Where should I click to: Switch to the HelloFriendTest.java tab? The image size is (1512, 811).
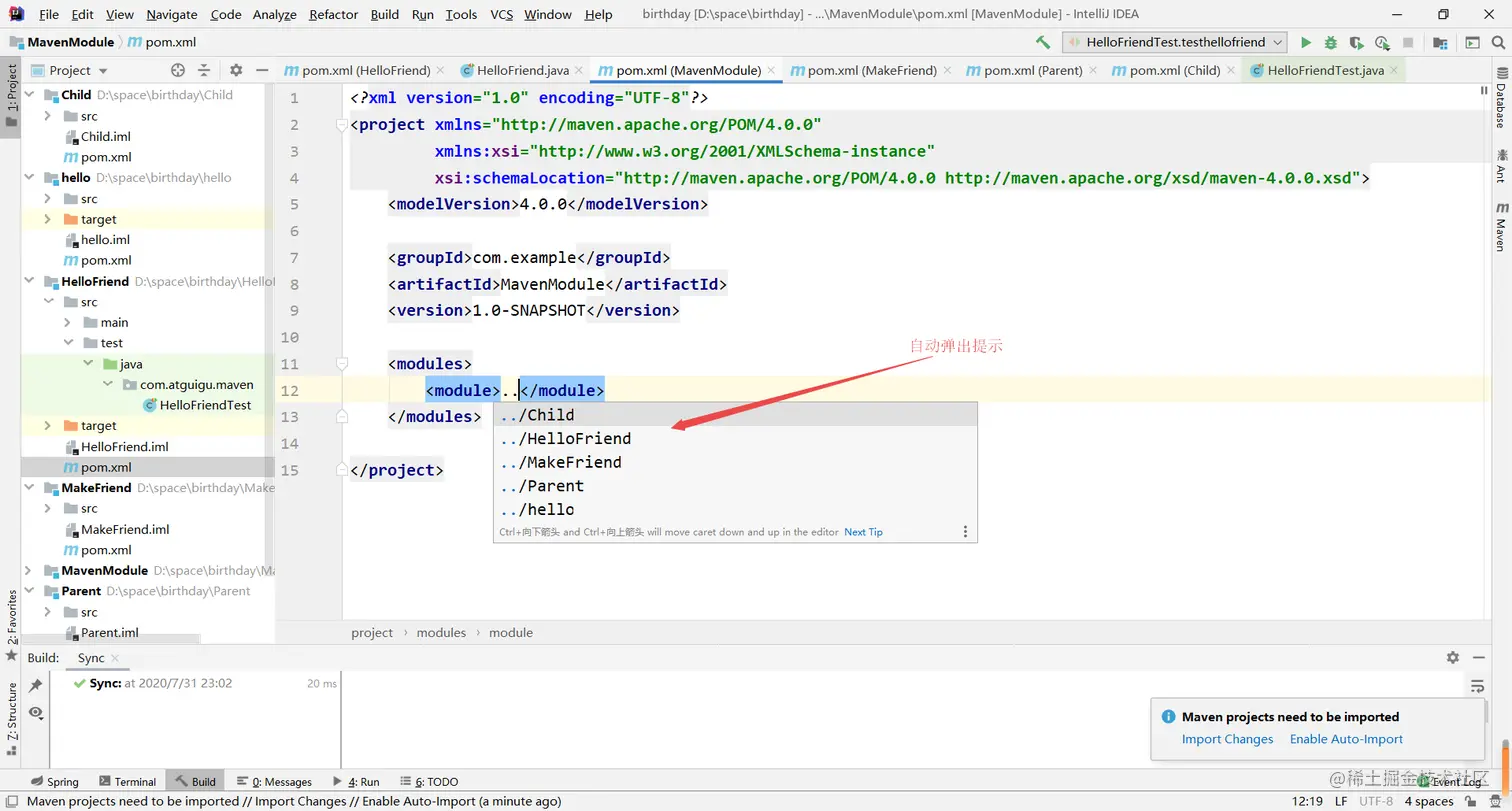click(x=1324, y=70)
